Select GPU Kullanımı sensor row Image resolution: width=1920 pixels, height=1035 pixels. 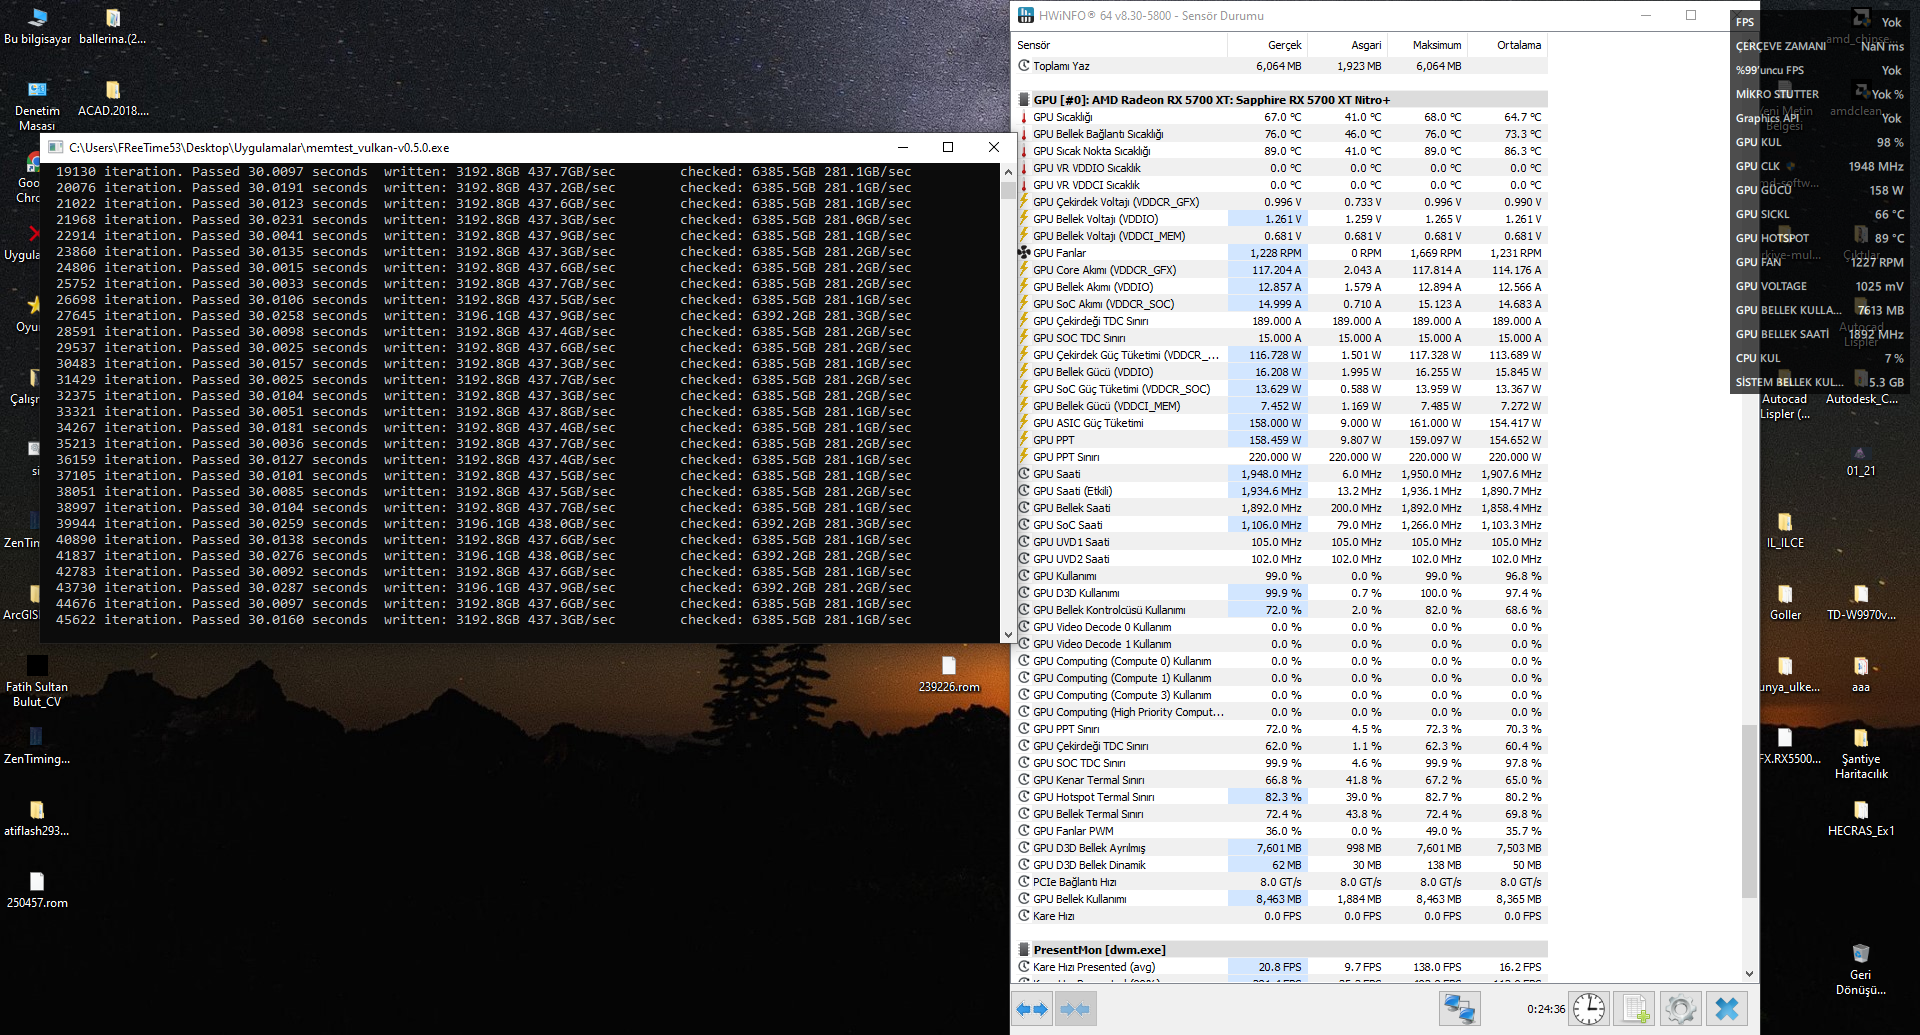click(1282, 576)
